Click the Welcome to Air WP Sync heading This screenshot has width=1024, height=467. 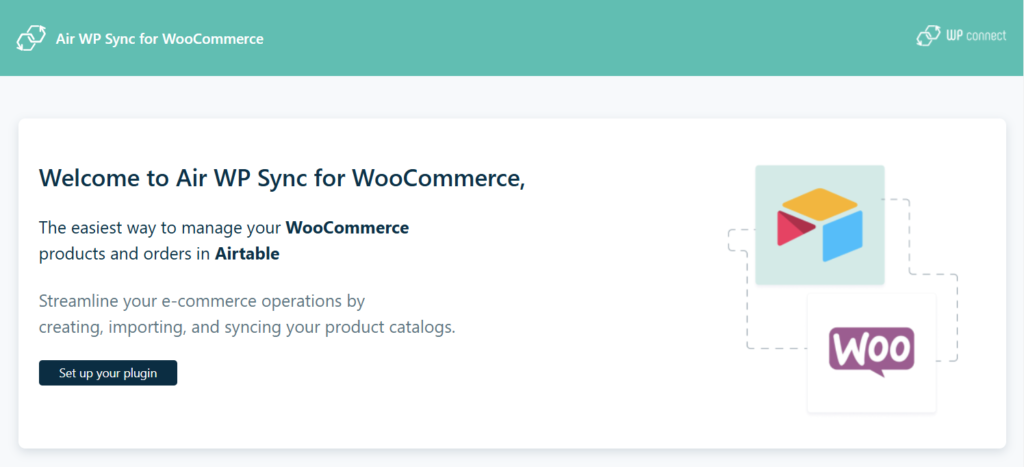(x=282, y=178)
